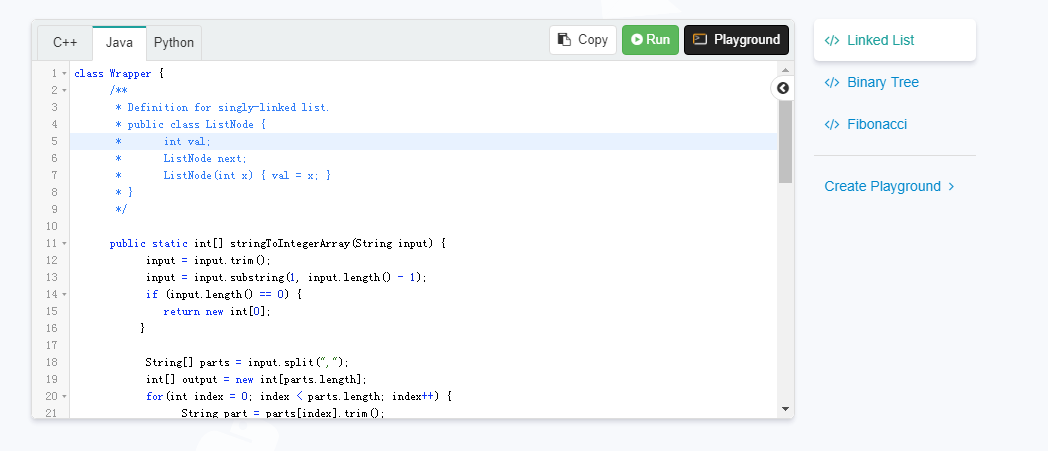Screen dimensions: 1048x451
Task: Switch to the C++ tab
Action: 65,43
